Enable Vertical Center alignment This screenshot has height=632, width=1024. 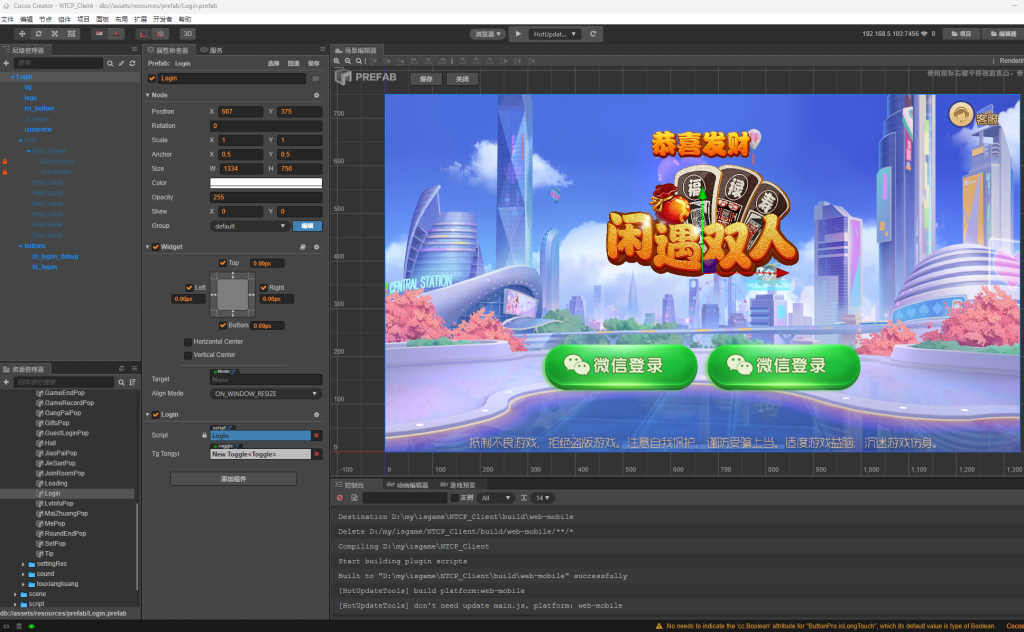click(188, 355)
